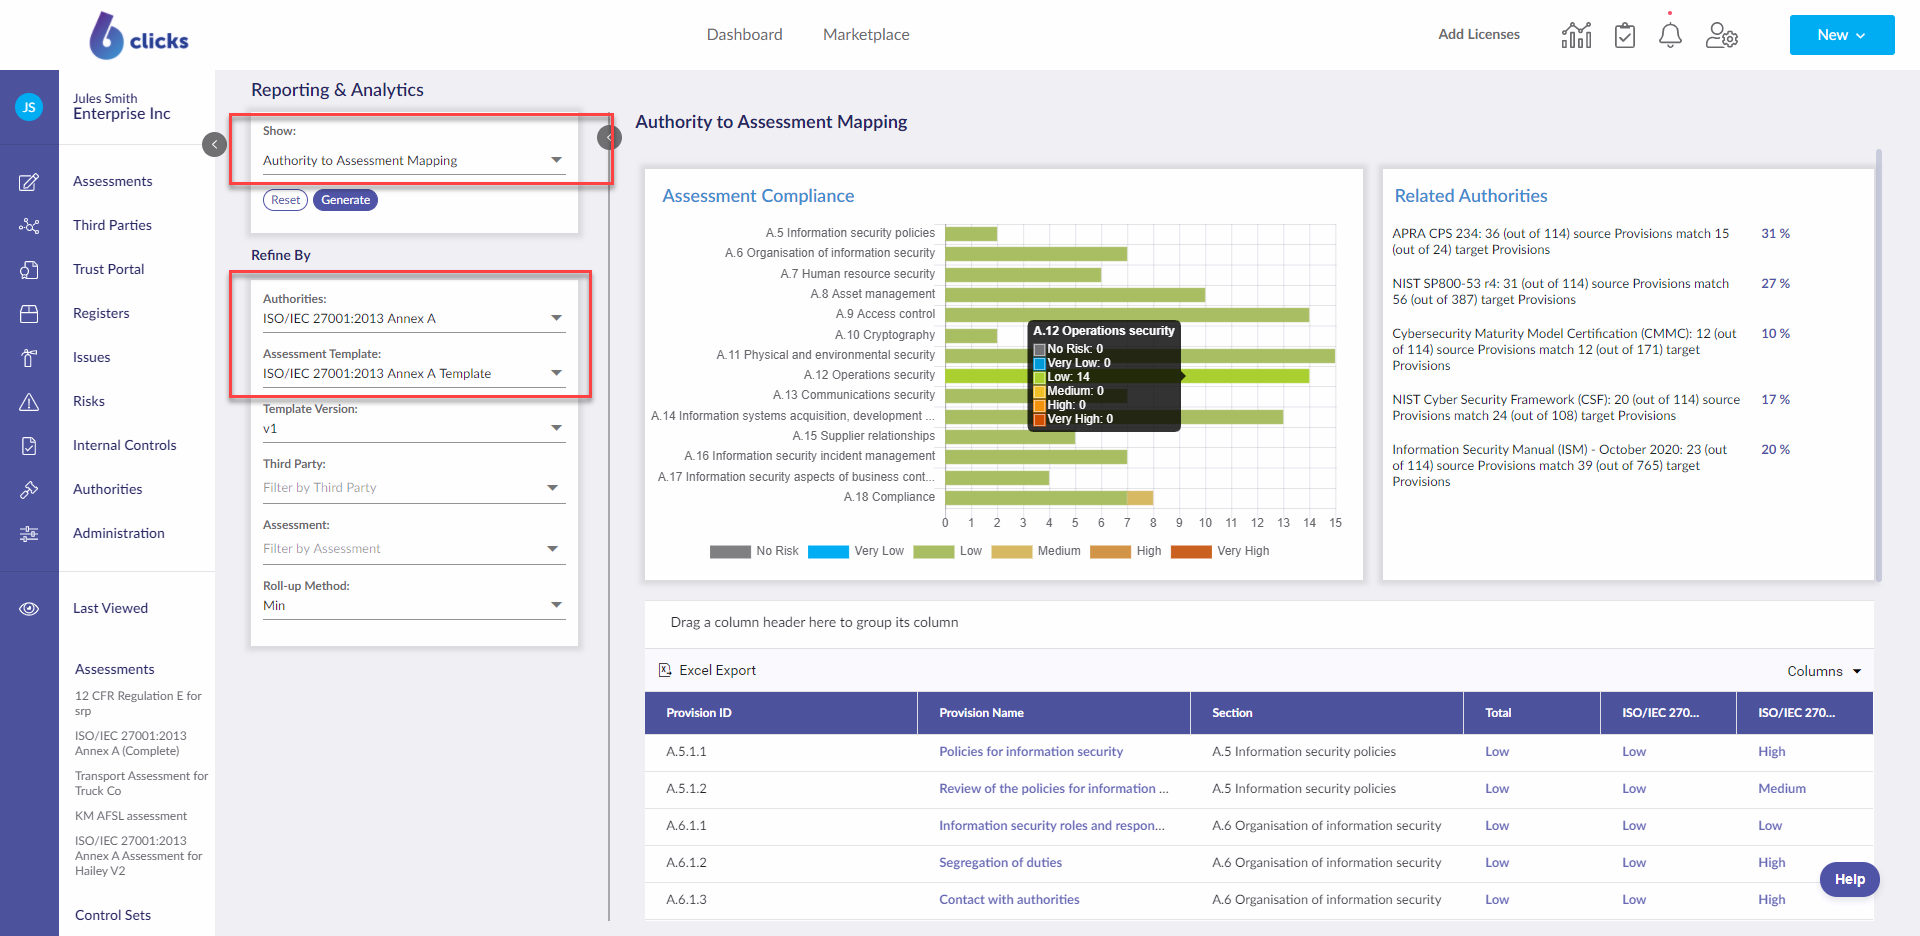Open Transport Assessment for Truck Co
This screenshot has height=936, width=1920.
[x=141, y=784]
